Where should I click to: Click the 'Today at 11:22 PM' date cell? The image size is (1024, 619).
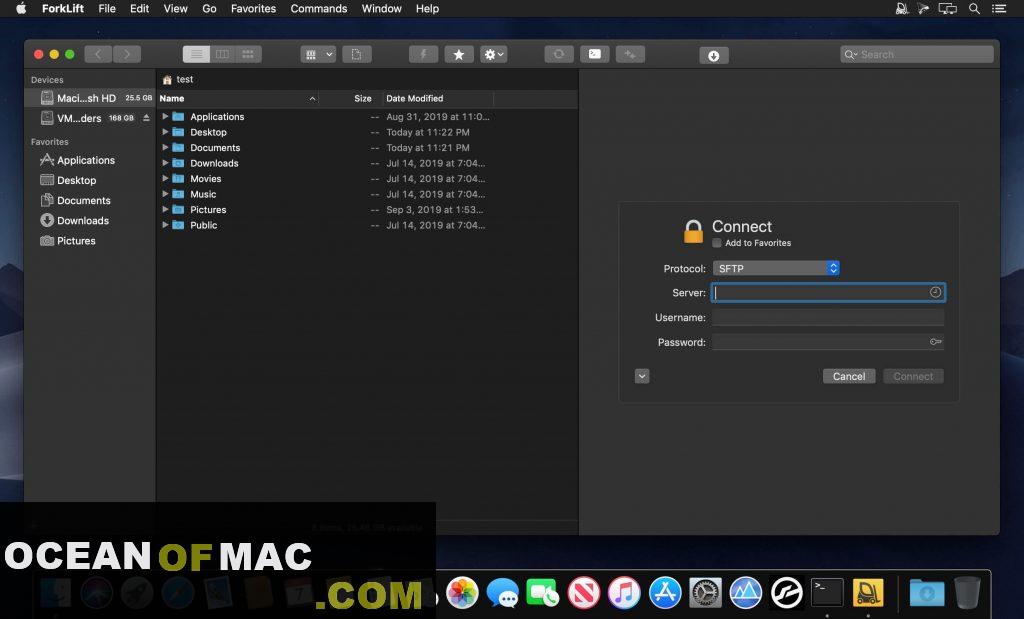(428, 132)
